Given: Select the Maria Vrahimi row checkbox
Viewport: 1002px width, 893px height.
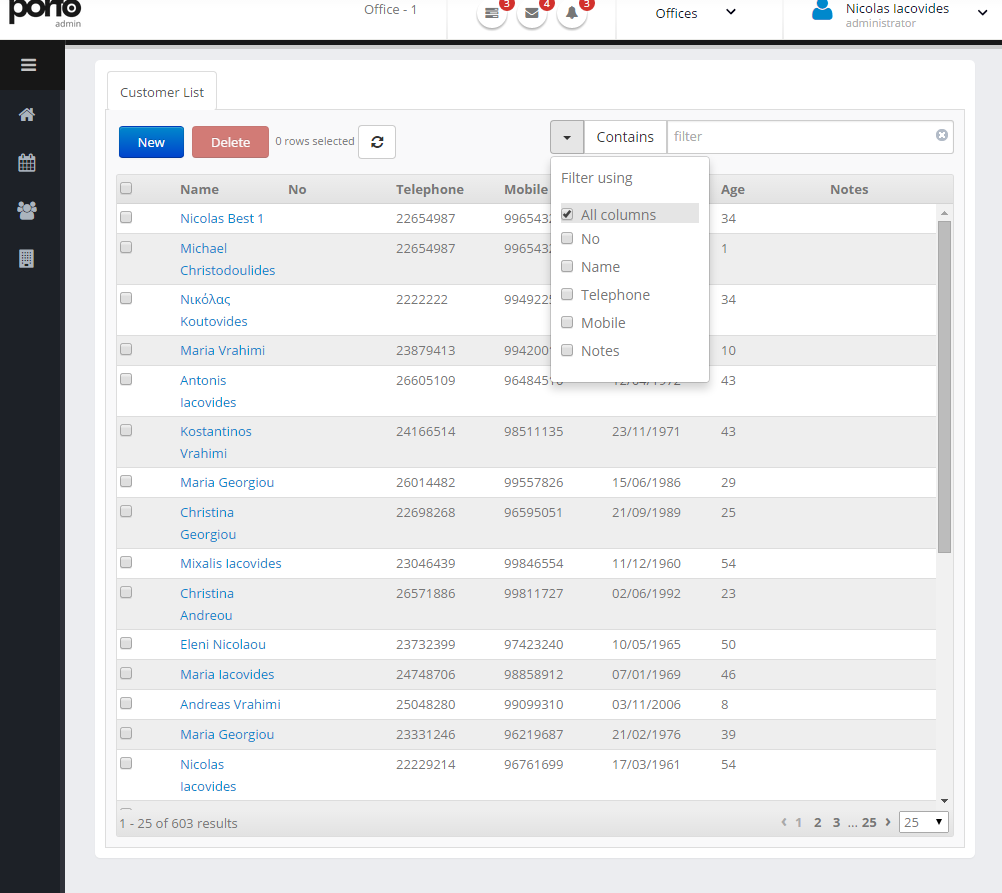Looking at the screenshot, I should tap(126, 349).
